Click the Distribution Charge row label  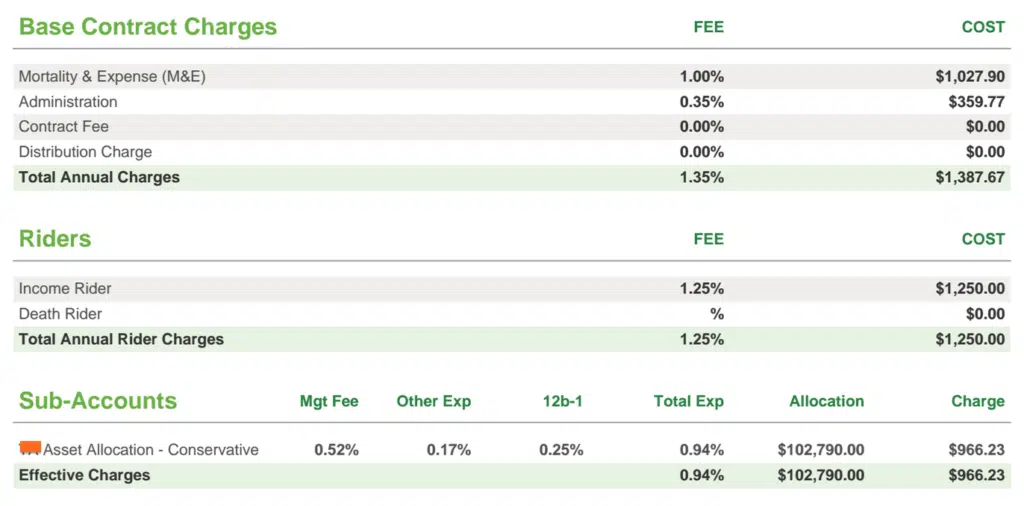coord(86,152)
